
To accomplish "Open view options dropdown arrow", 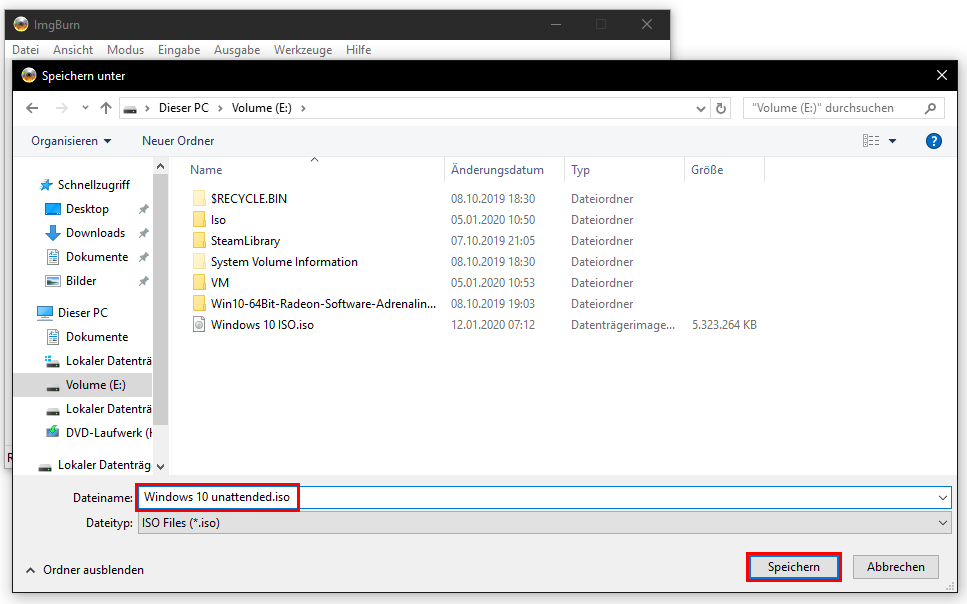I will pyautogui.click(x=892, y=141).
